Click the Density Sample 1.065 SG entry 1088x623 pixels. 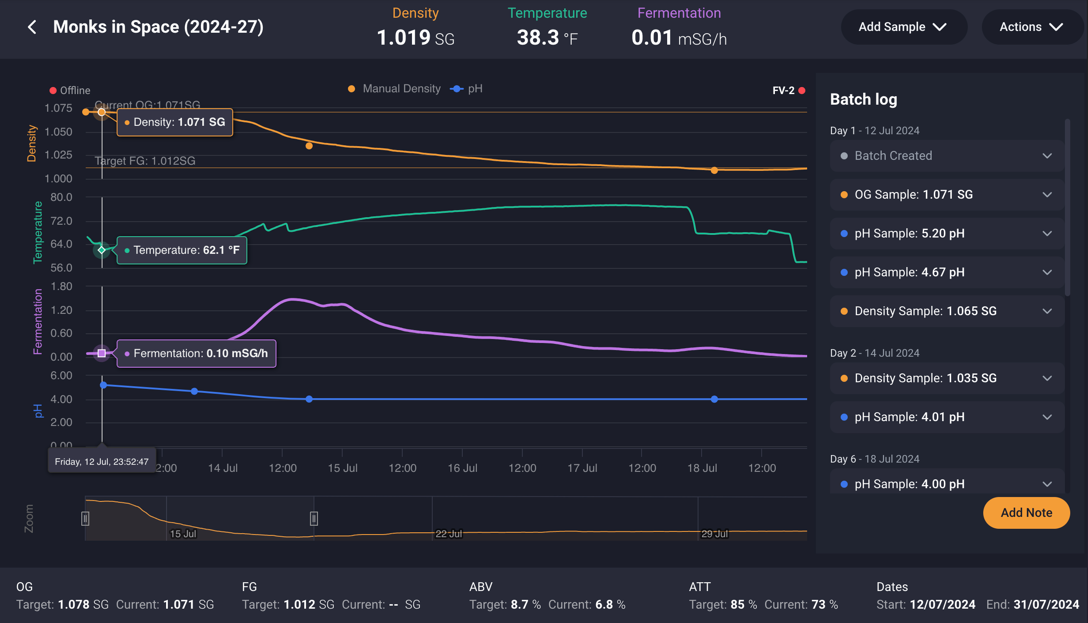(x=946, y=311)
